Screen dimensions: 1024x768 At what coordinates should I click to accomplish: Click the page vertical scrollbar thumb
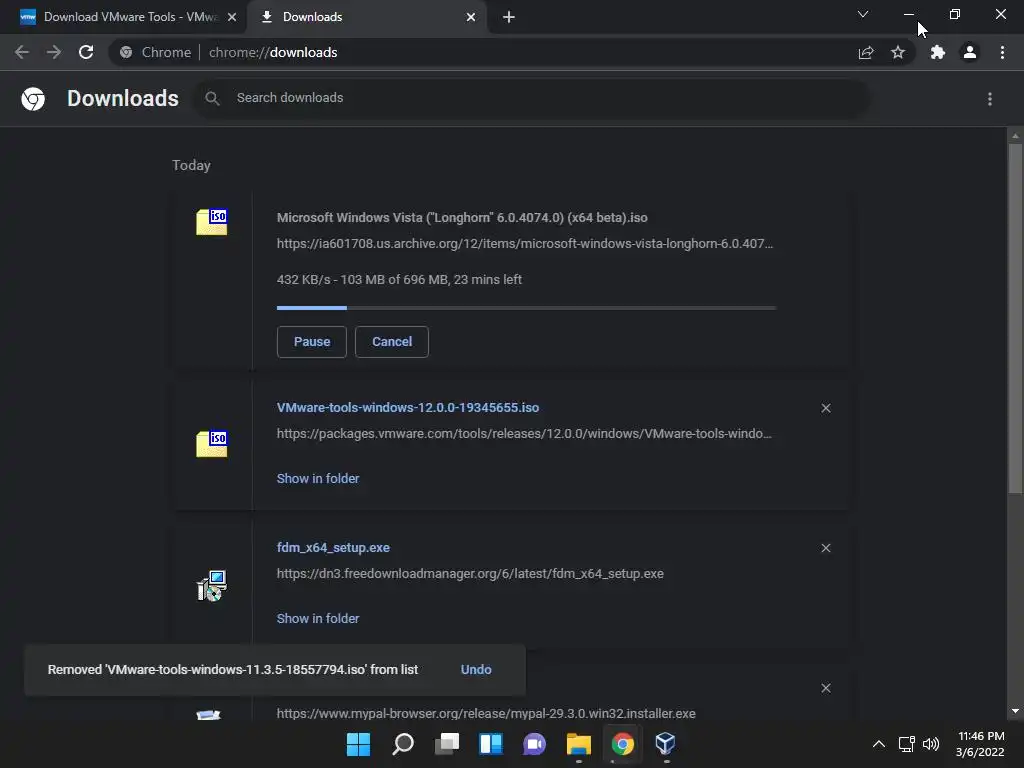coord(1015,319)
